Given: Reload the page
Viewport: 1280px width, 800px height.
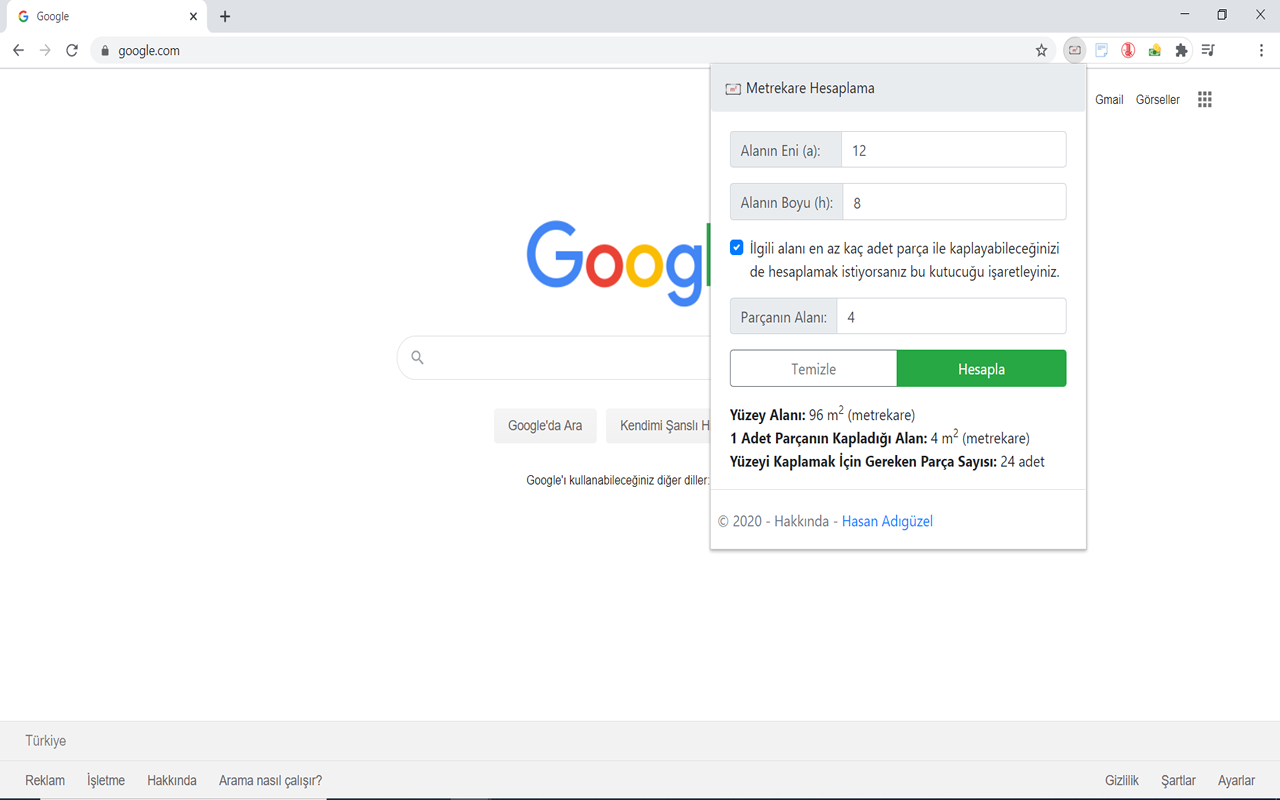Looking at the screenshot, I should click(x=72, y=50).
